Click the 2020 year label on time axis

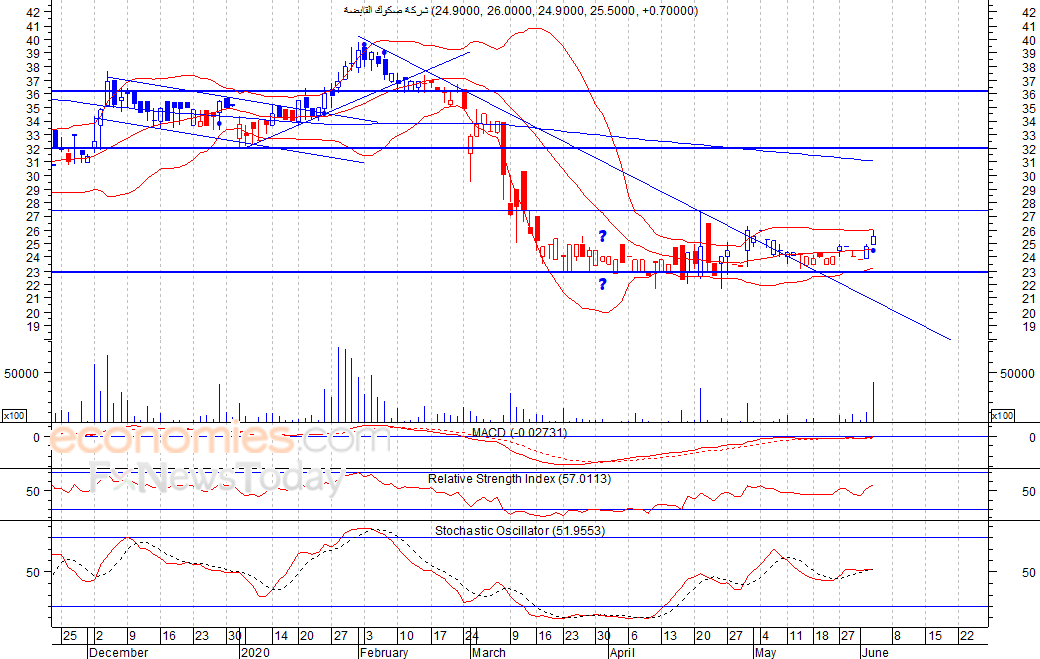(x=254, y=652)
